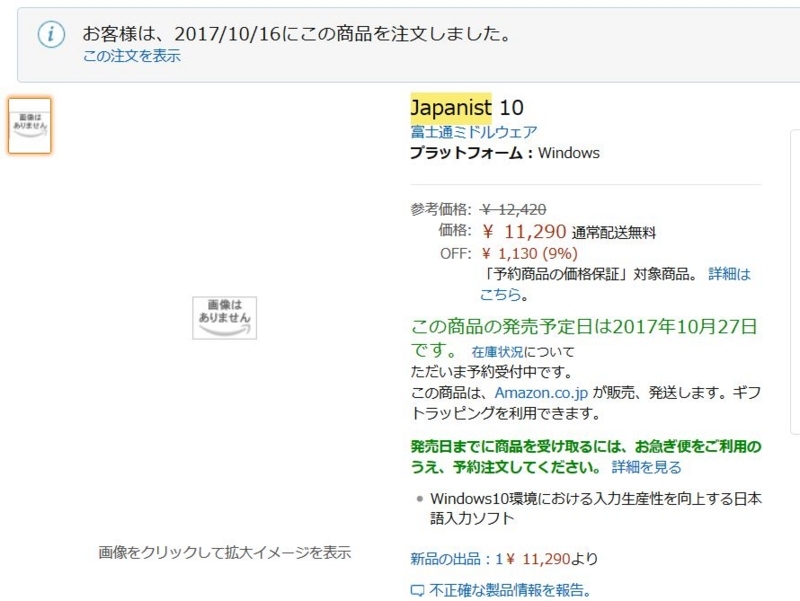Viewport: 800px width, 601px height.
Task: Click 不正確な製品情報を報告 link
Action: [x=510, y=590]
